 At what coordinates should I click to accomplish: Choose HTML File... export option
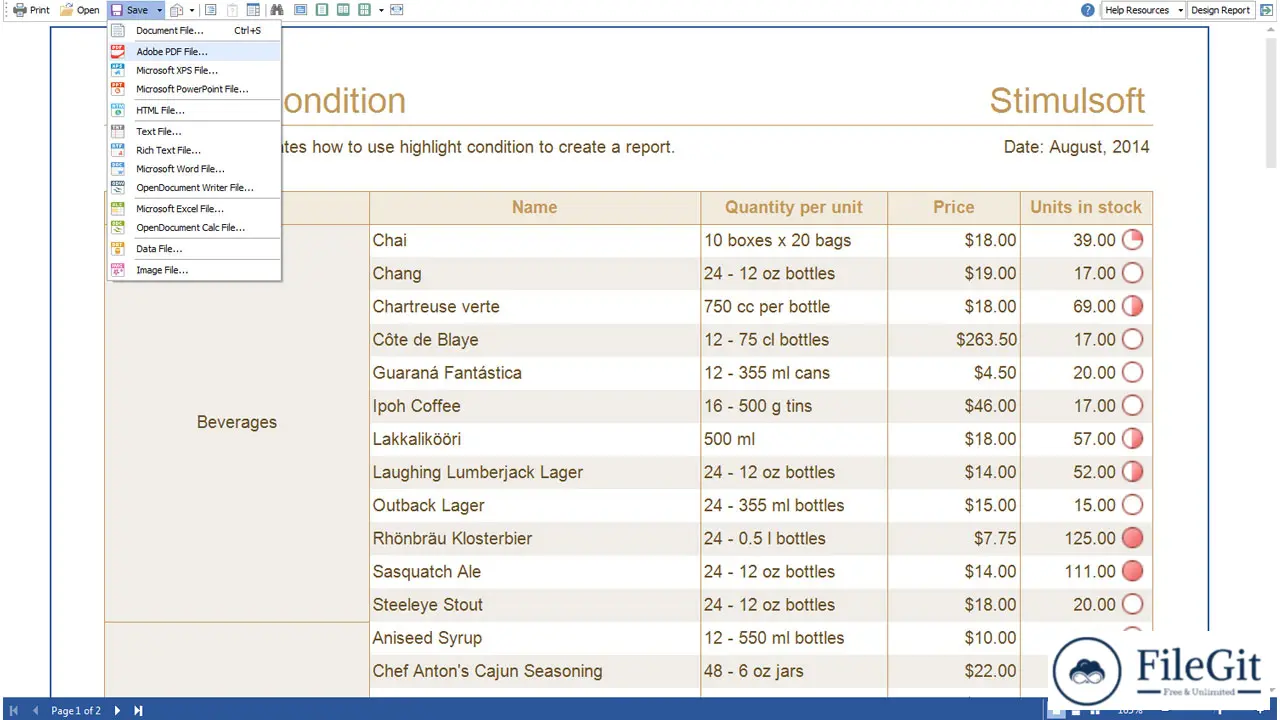point(195,110)
